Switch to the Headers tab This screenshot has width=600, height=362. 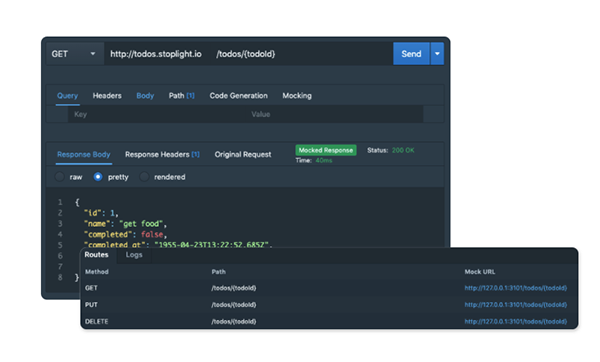107,96
